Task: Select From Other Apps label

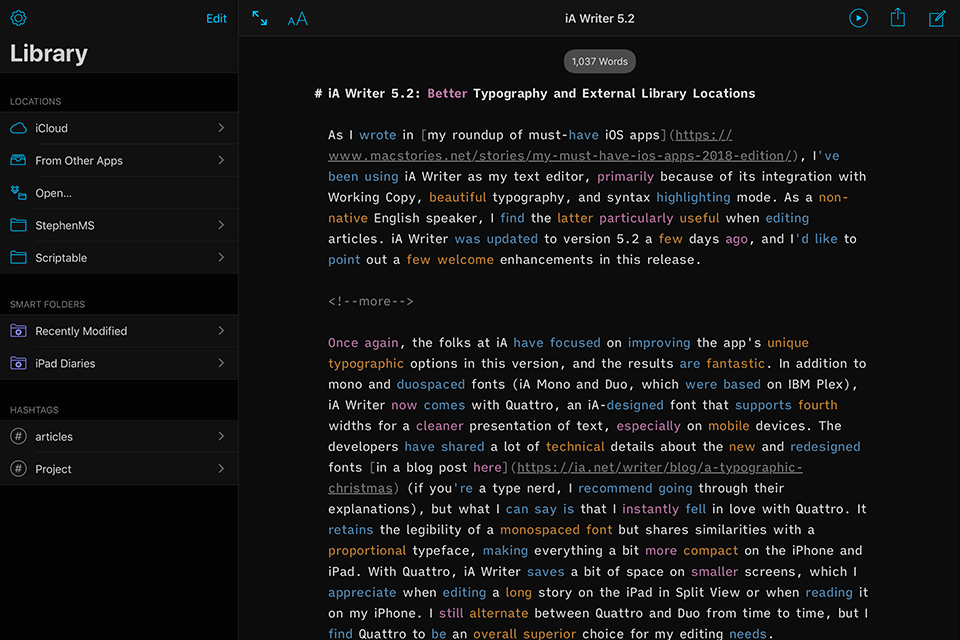Action: [x=79, y=160]
